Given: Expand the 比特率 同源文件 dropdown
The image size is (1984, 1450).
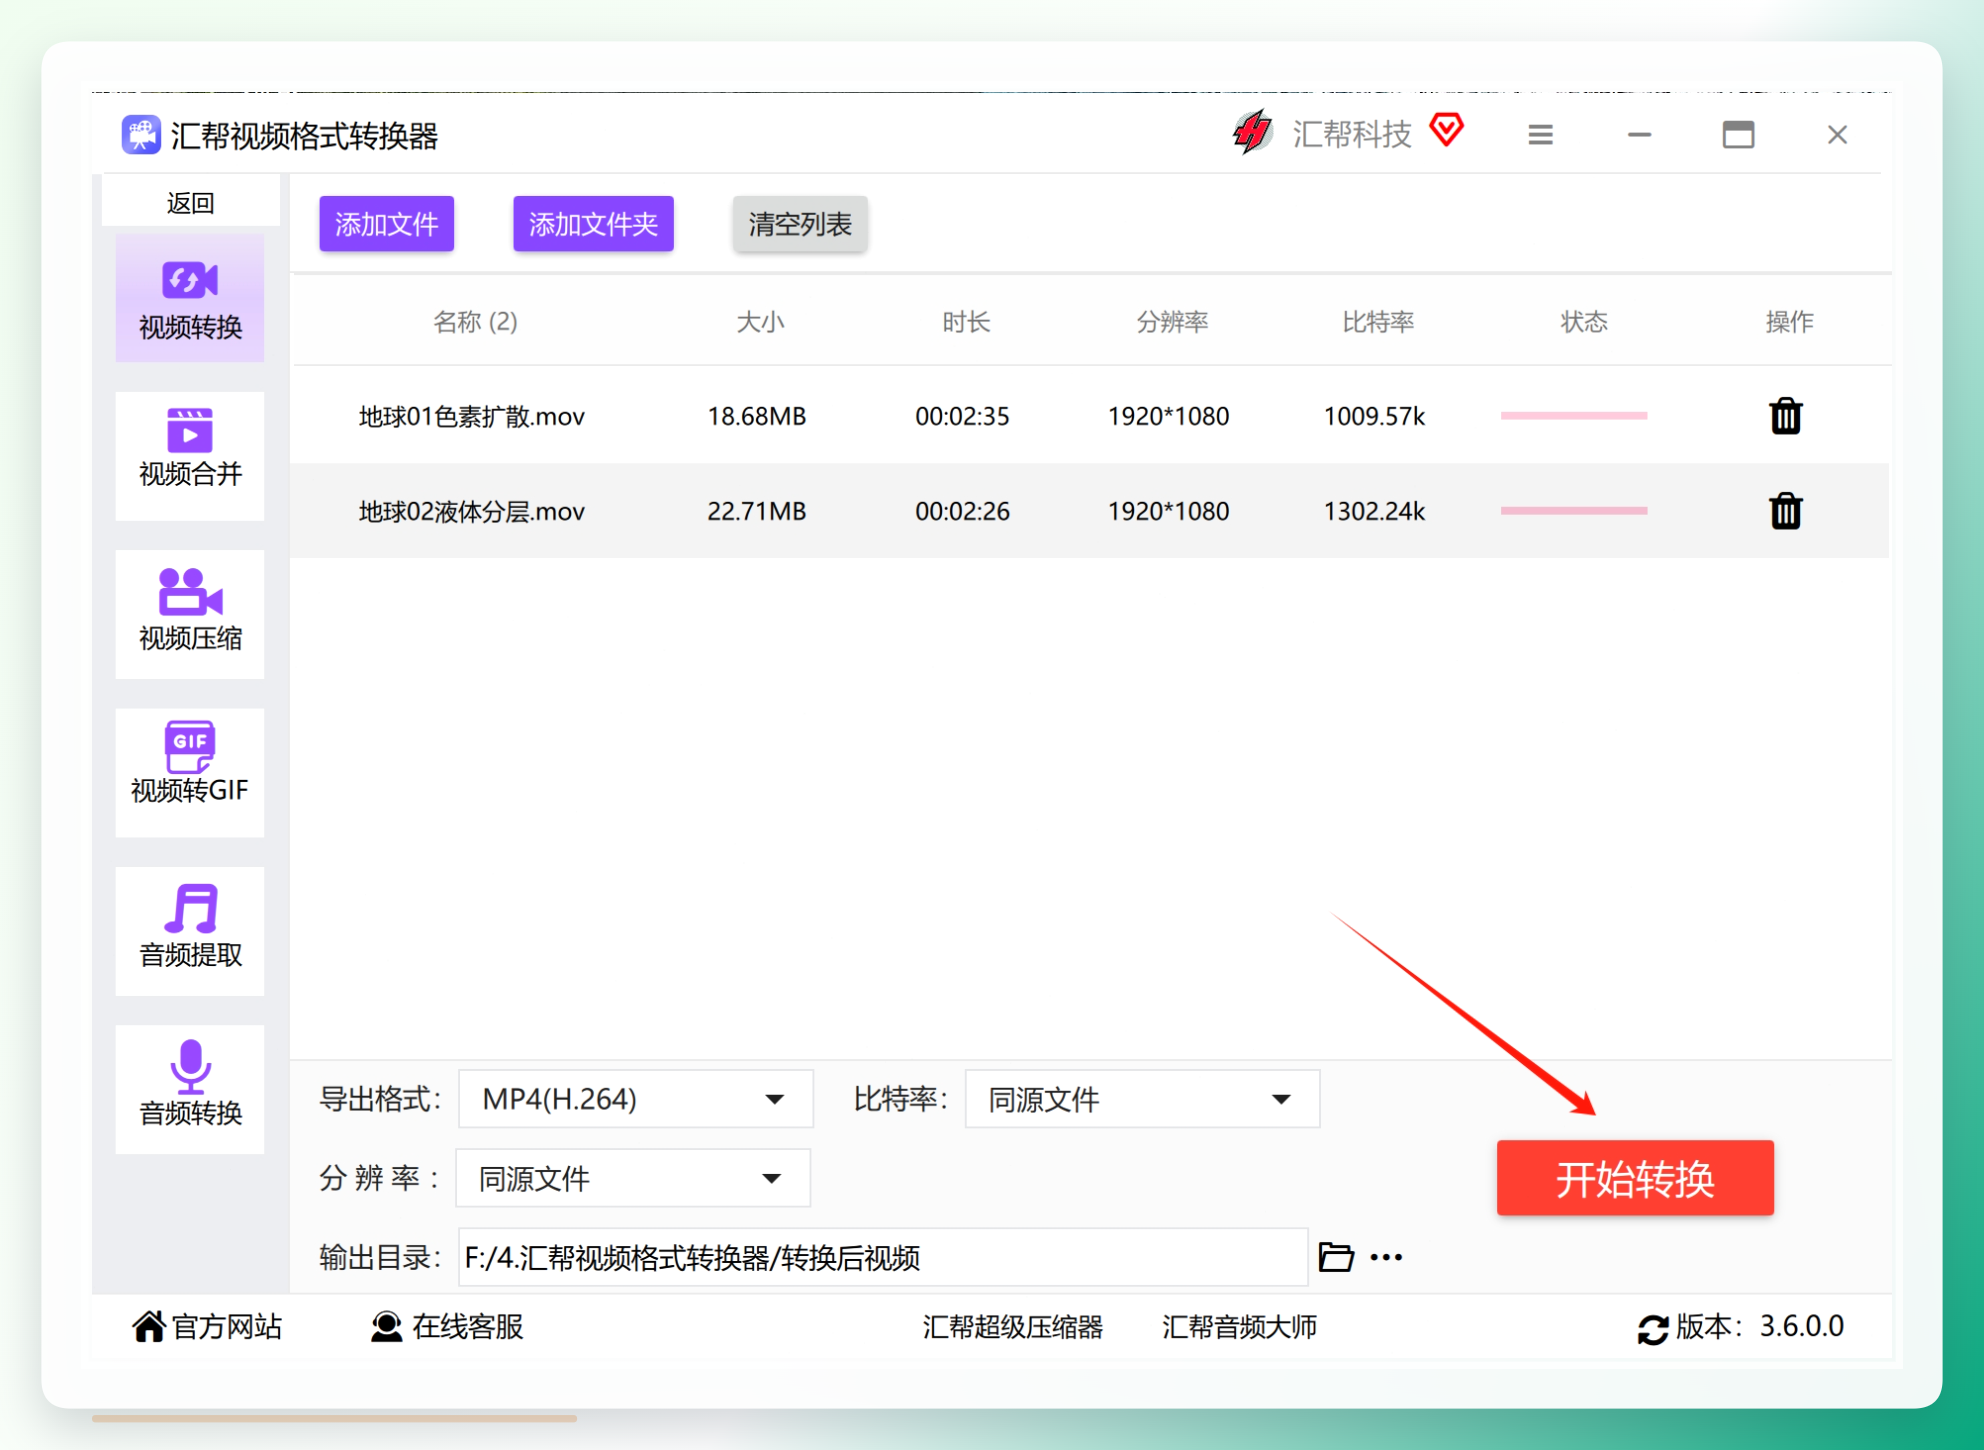Looking at the screenshot, I should click(x=1142, y=1099).
